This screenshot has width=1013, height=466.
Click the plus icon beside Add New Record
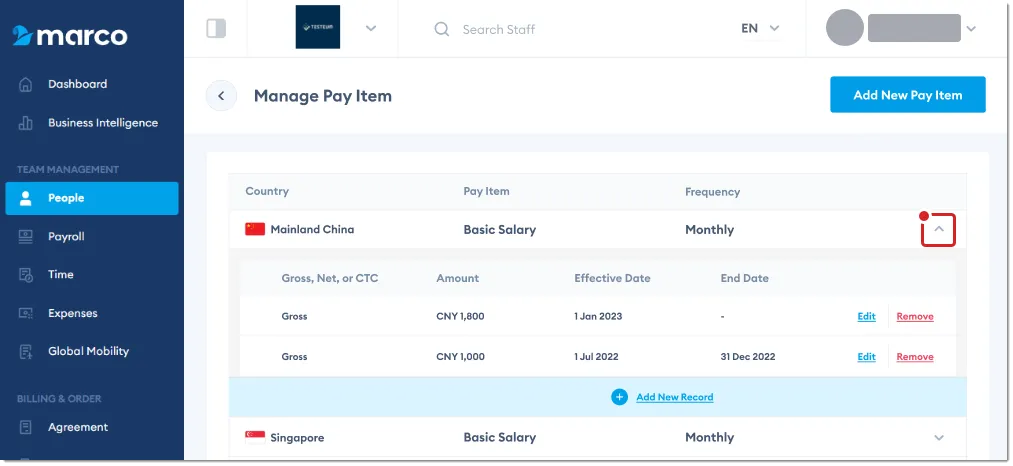(x=619, y=397)
